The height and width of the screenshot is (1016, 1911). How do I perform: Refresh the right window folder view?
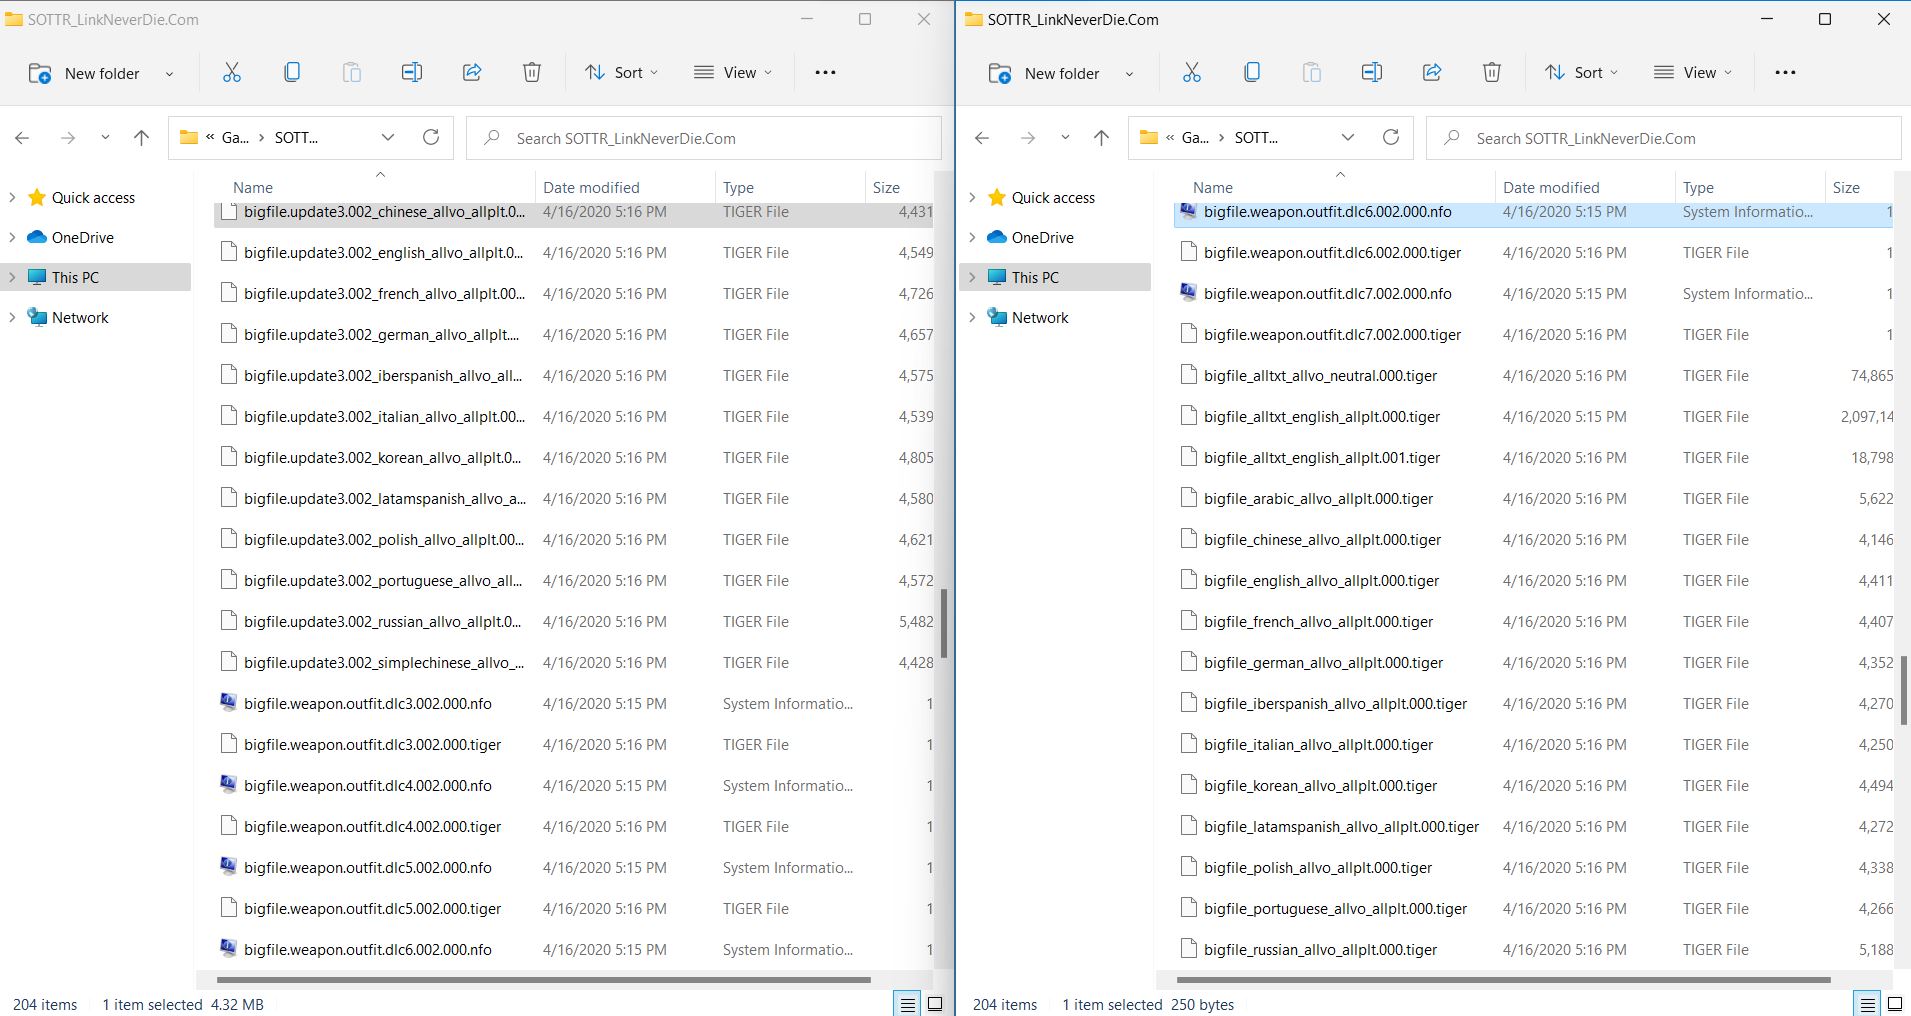1391,137
